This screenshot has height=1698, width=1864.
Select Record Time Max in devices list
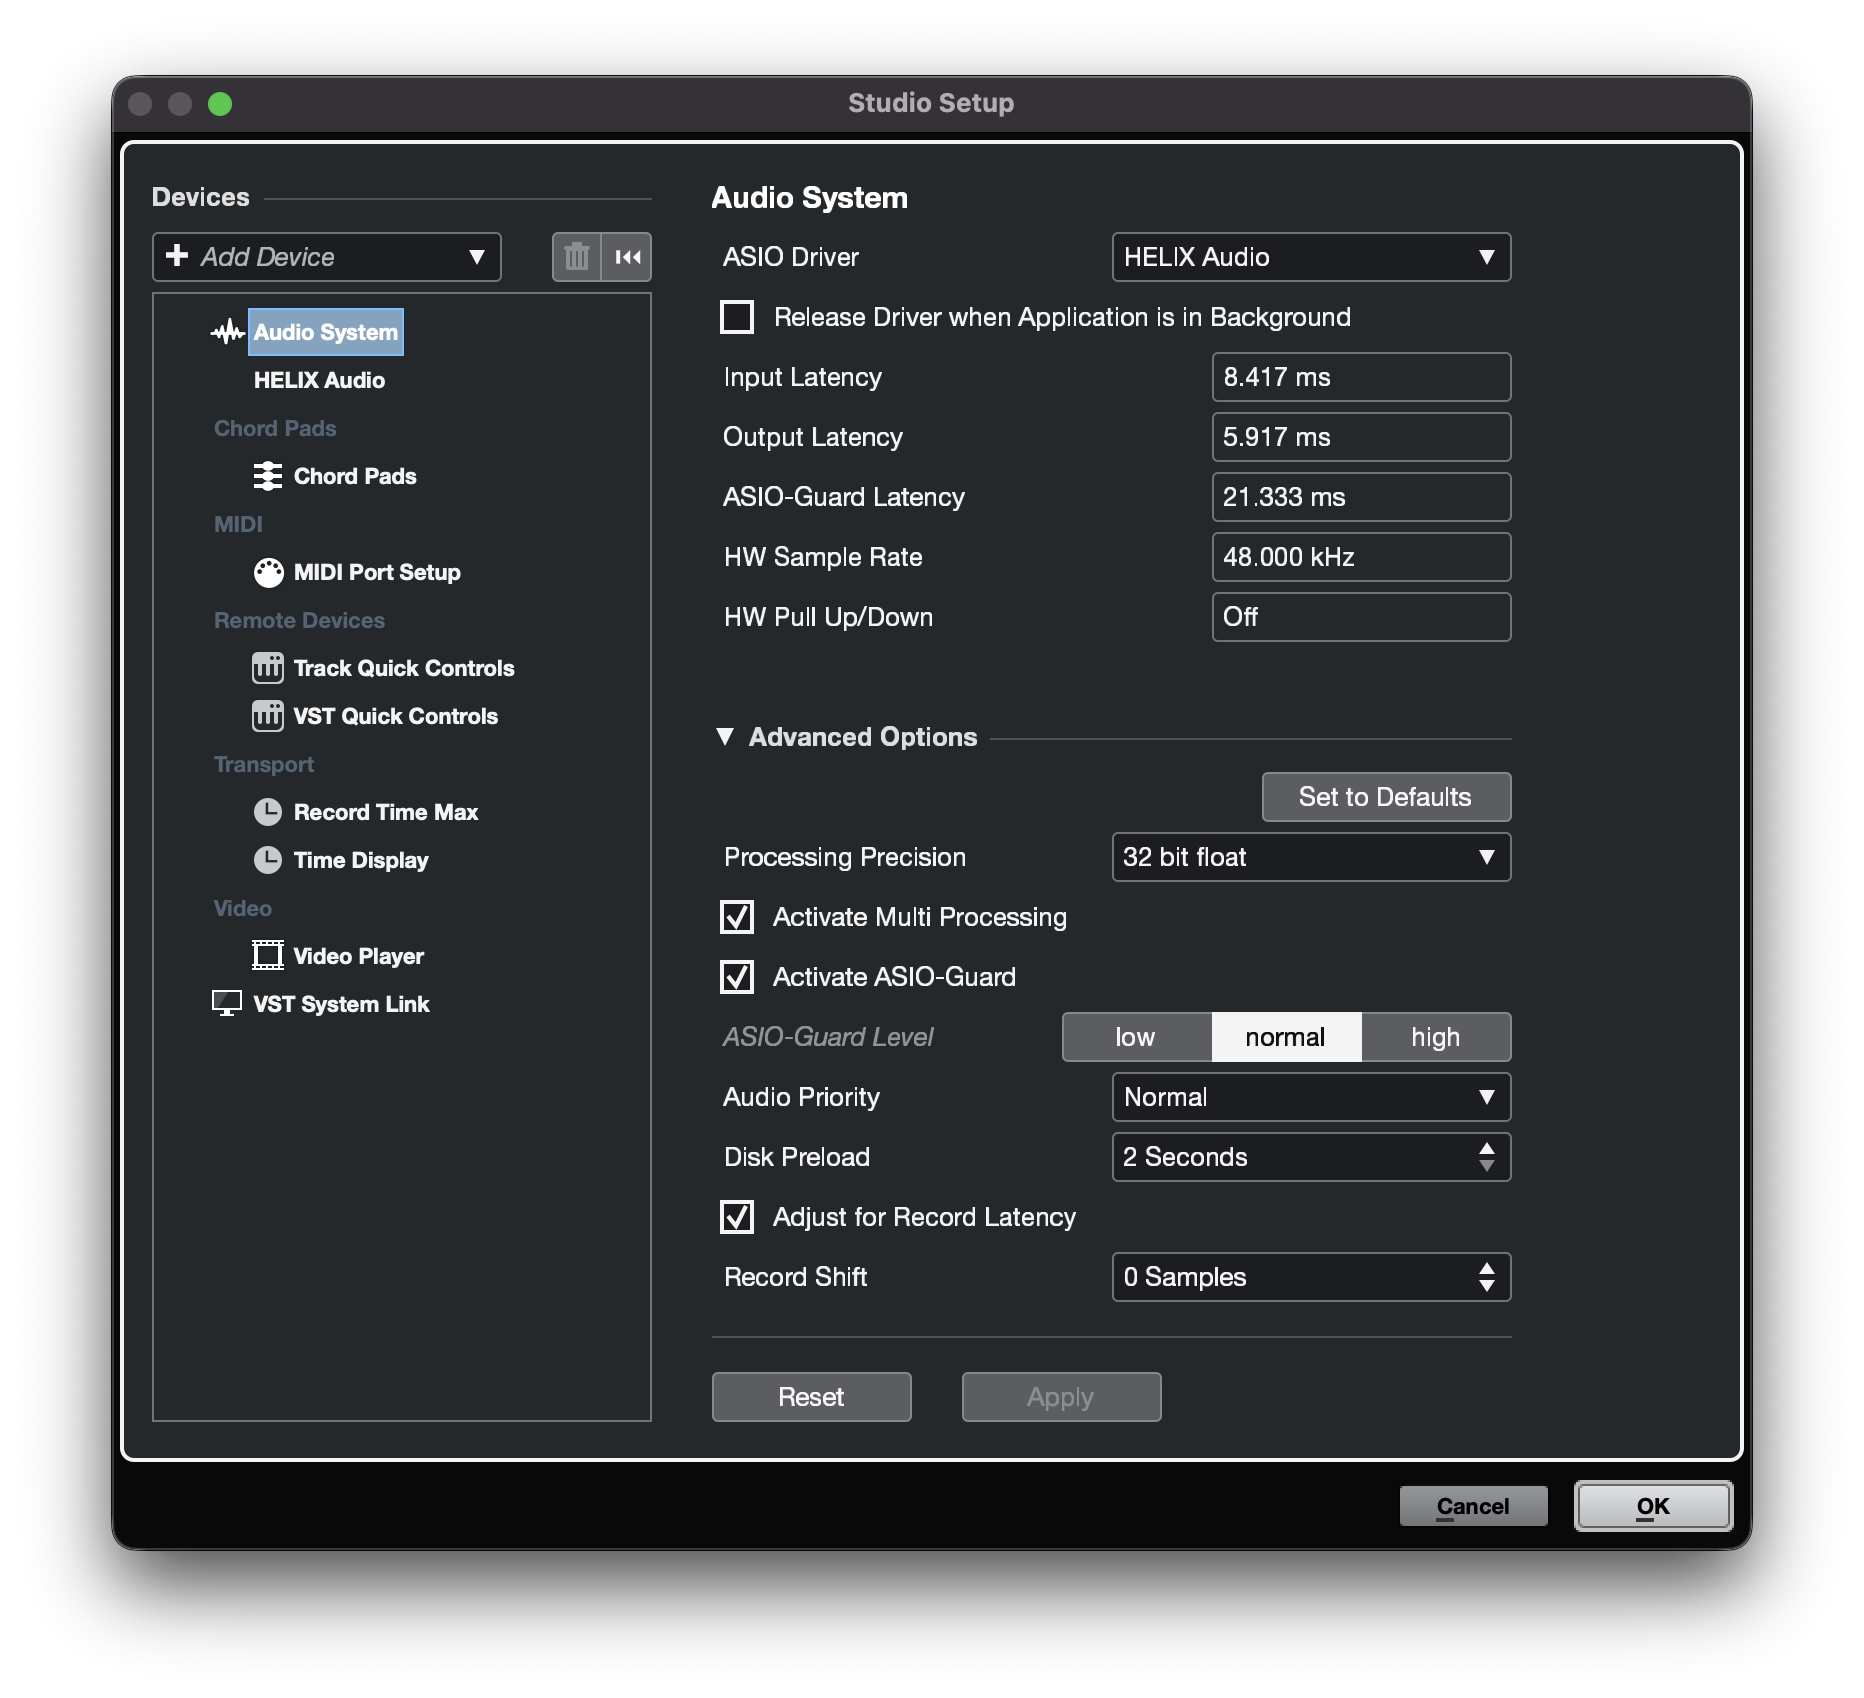click(x=385, y=812)
